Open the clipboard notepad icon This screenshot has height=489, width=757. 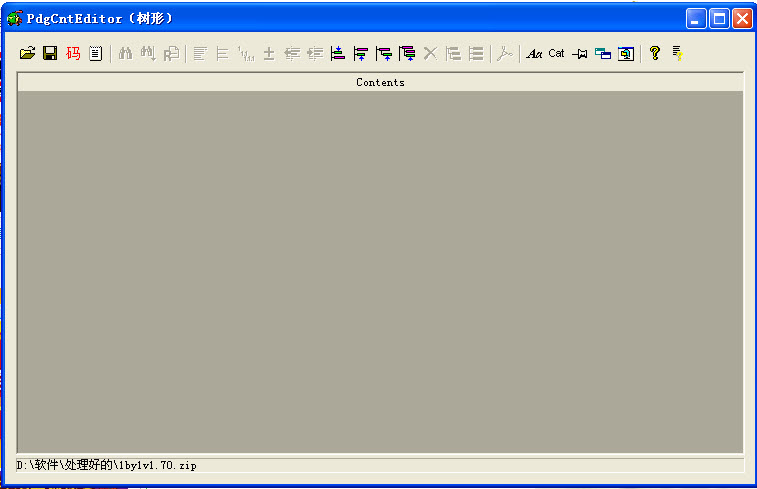96,54
